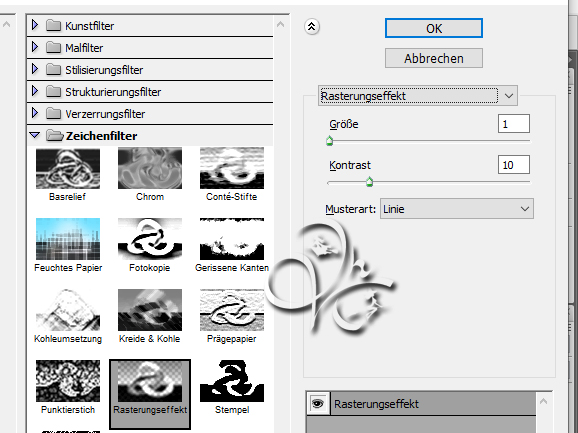The width and height of the screenshot is (578, 433).
Task: Hide the Rasterungseffekt effect layer eye
Action: (318, 404)
